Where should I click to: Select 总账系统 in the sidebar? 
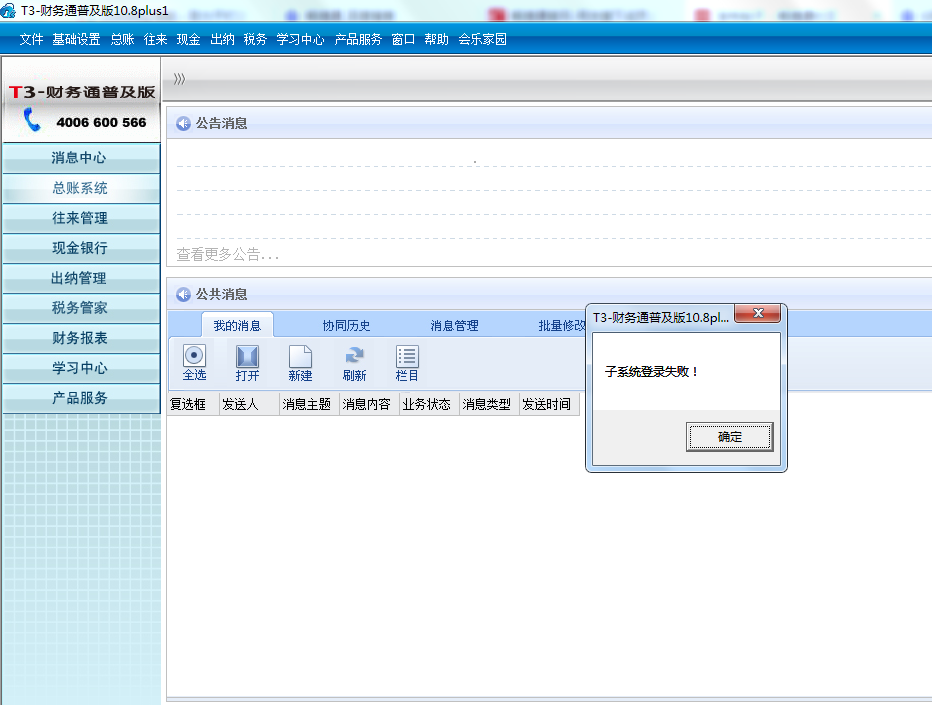coord(81,188)
